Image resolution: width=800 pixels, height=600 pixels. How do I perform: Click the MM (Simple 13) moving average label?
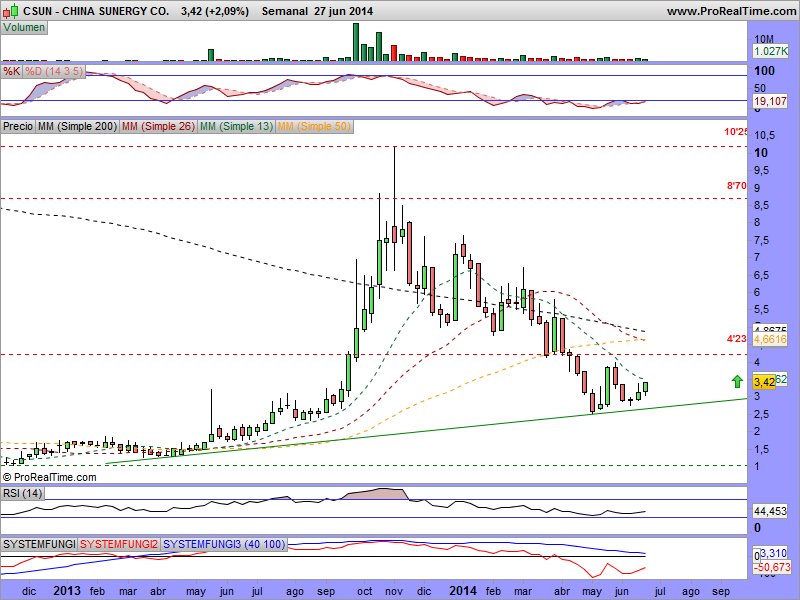[x=236, y=126]
